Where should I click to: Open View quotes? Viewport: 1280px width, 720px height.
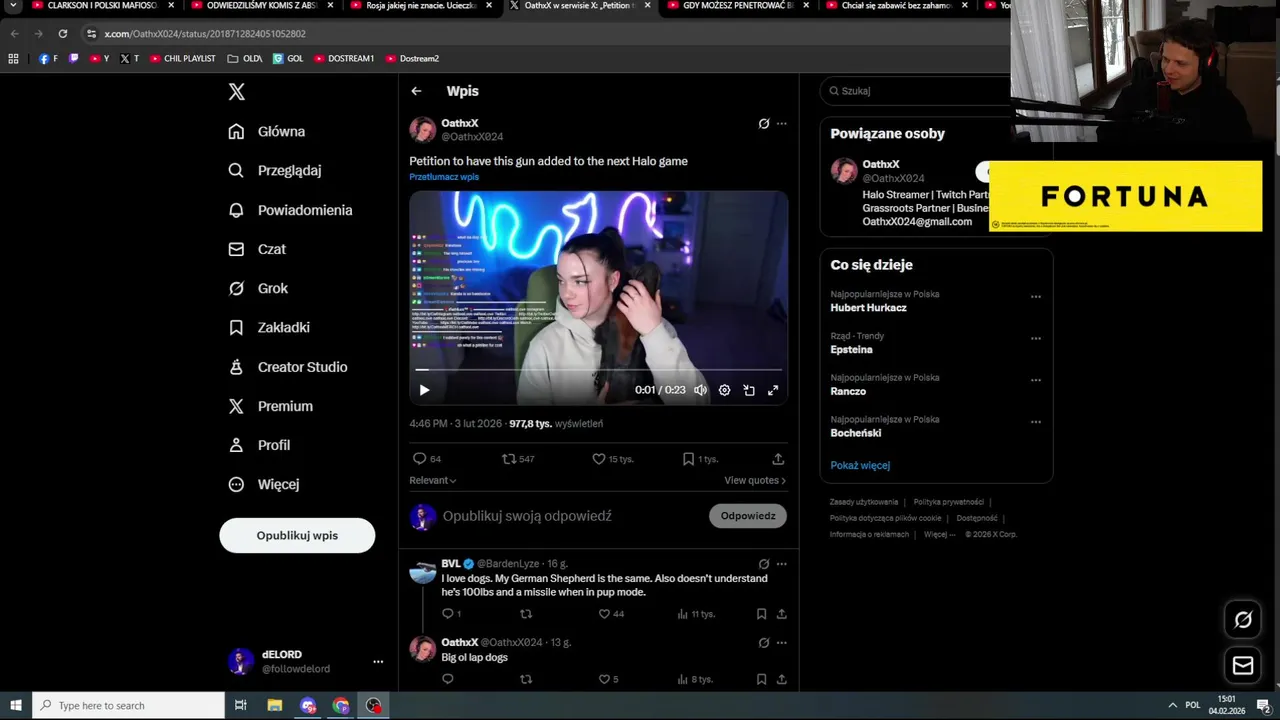tap(755, 481)
